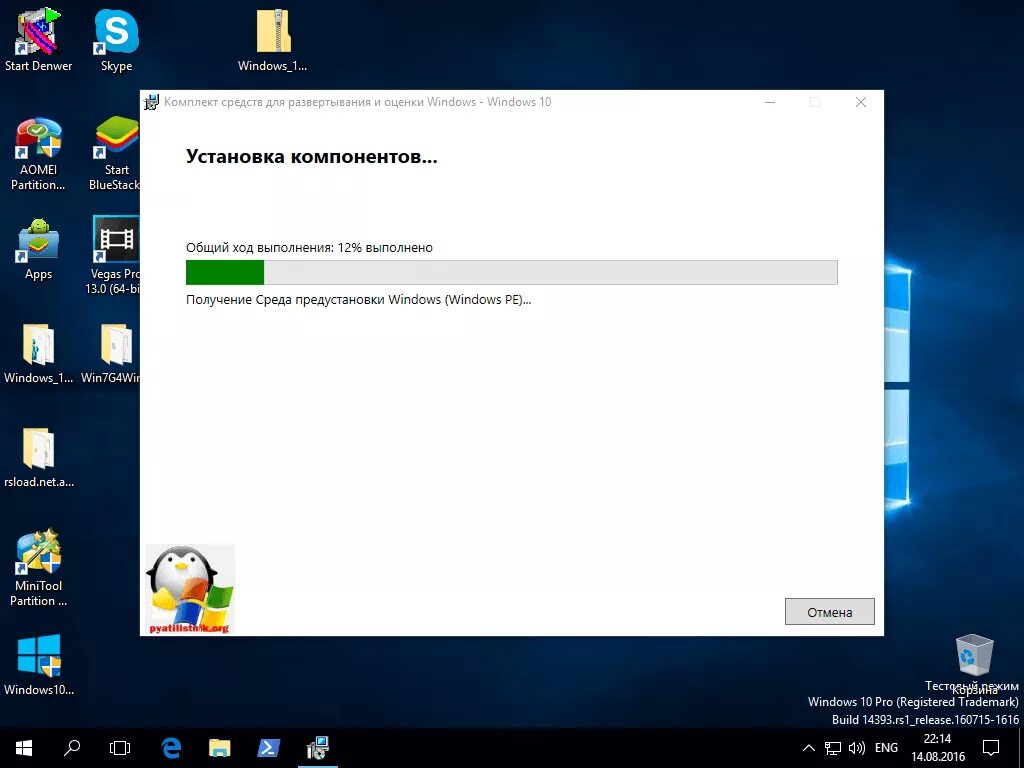Screen dimensions: 1024x768
Task: Click the Отмена button
Action: click(829, 612)
